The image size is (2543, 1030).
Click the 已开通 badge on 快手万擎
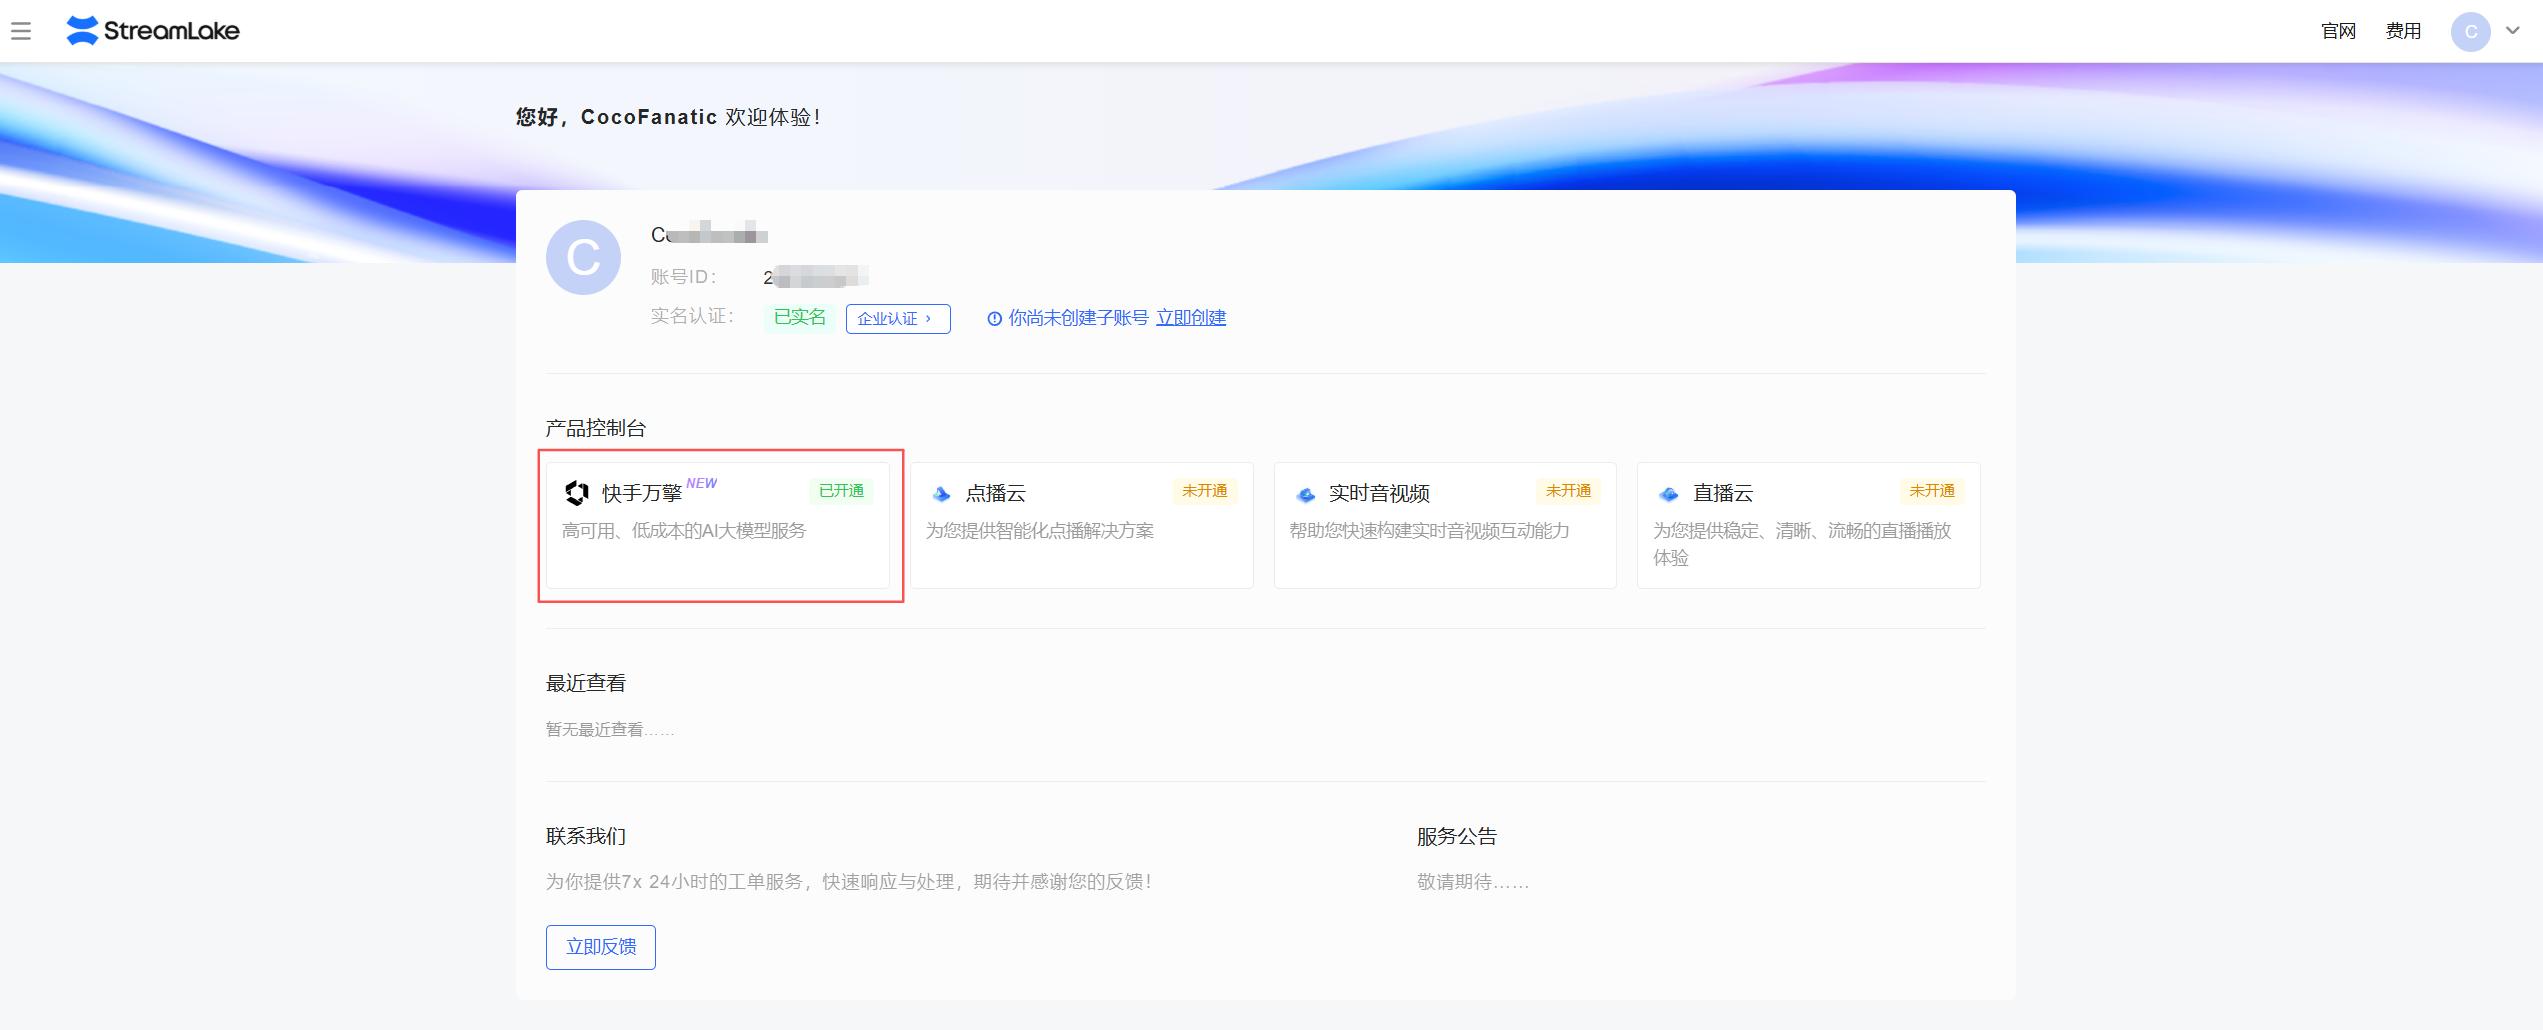coord(841,492)
